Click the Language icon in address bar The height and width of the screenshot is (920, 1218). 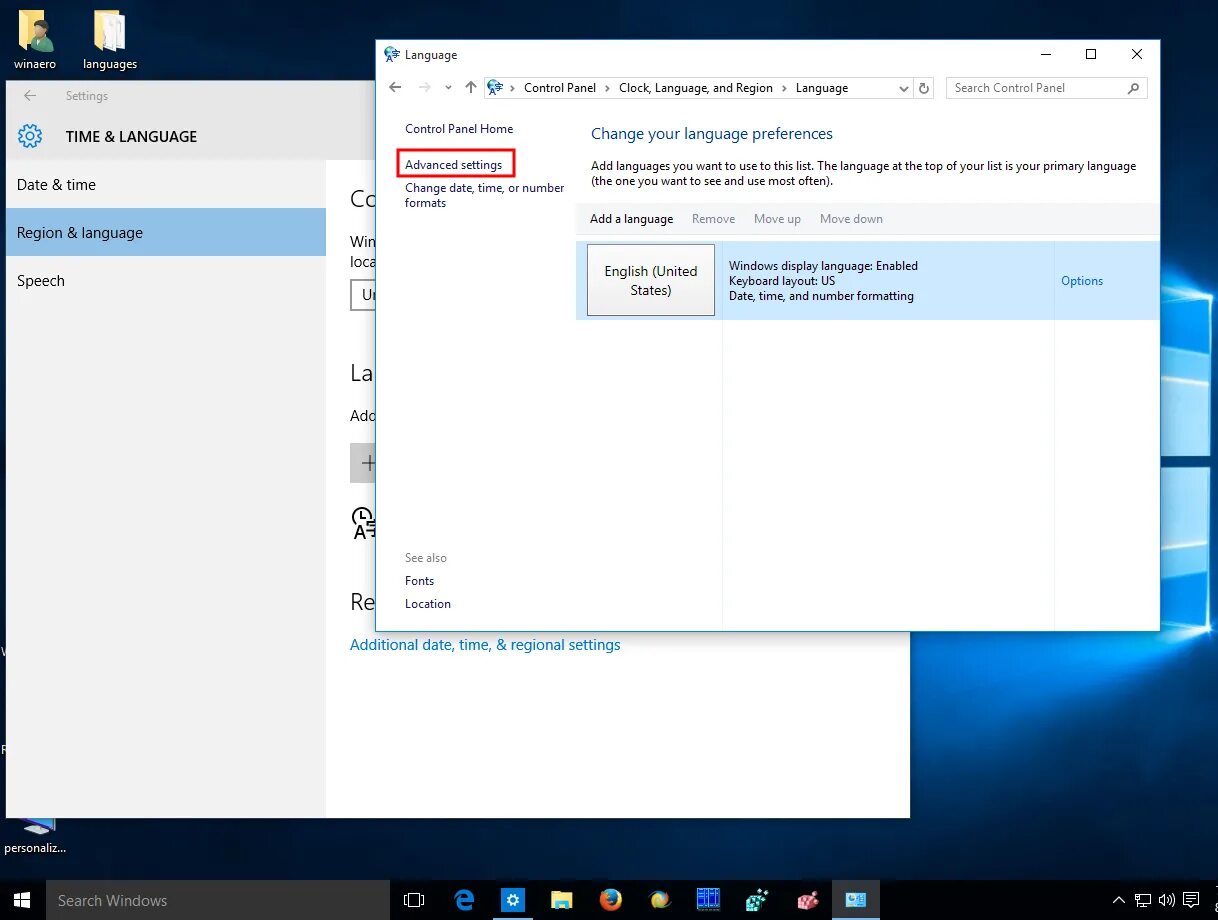point(495,88)
